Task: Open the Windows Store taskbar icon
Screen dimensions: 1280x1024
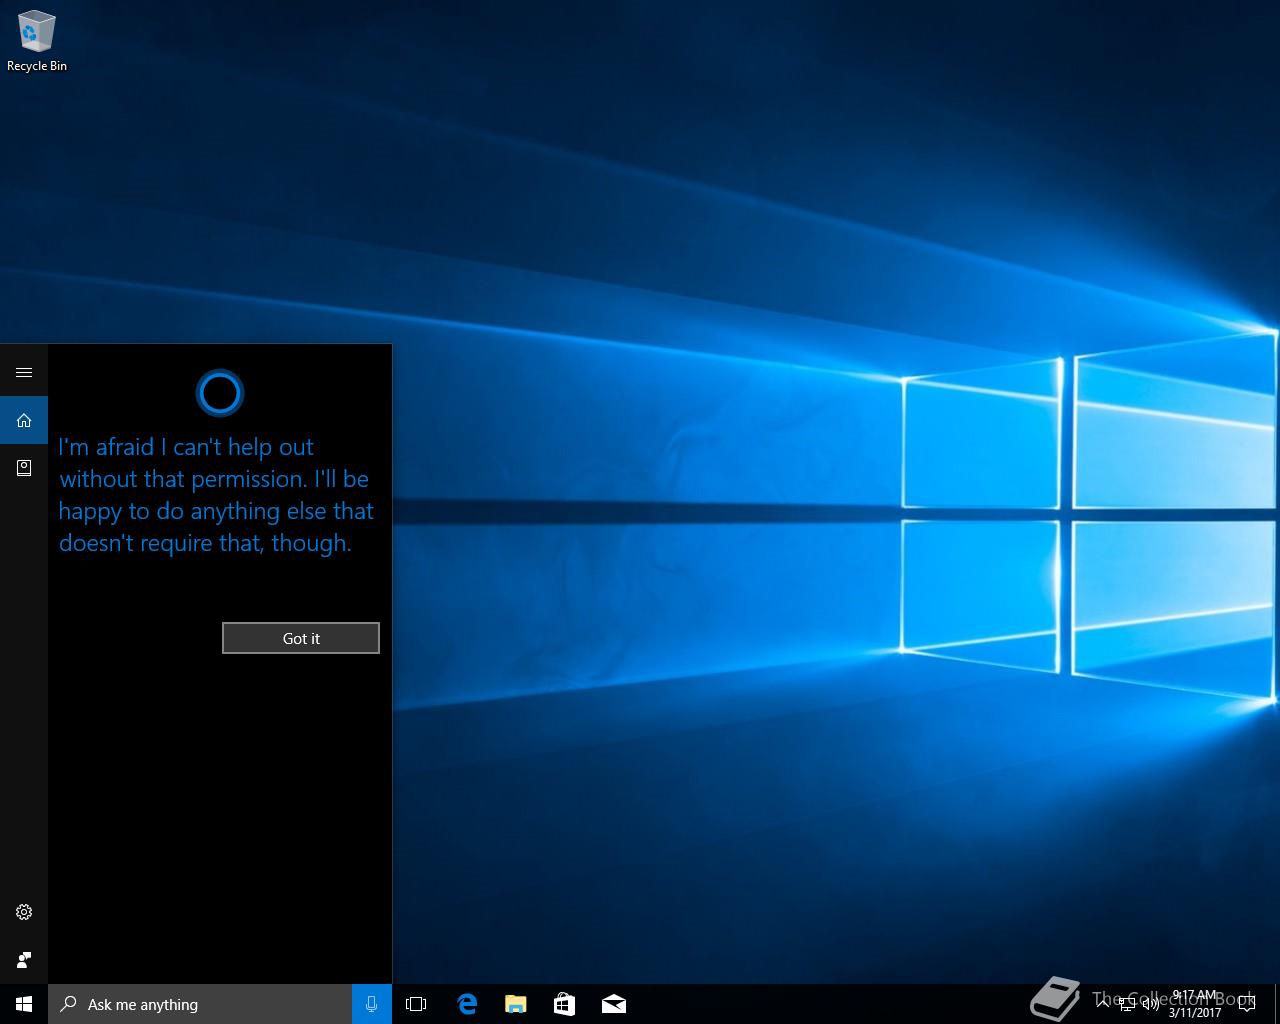Action: click(565, 1004)
